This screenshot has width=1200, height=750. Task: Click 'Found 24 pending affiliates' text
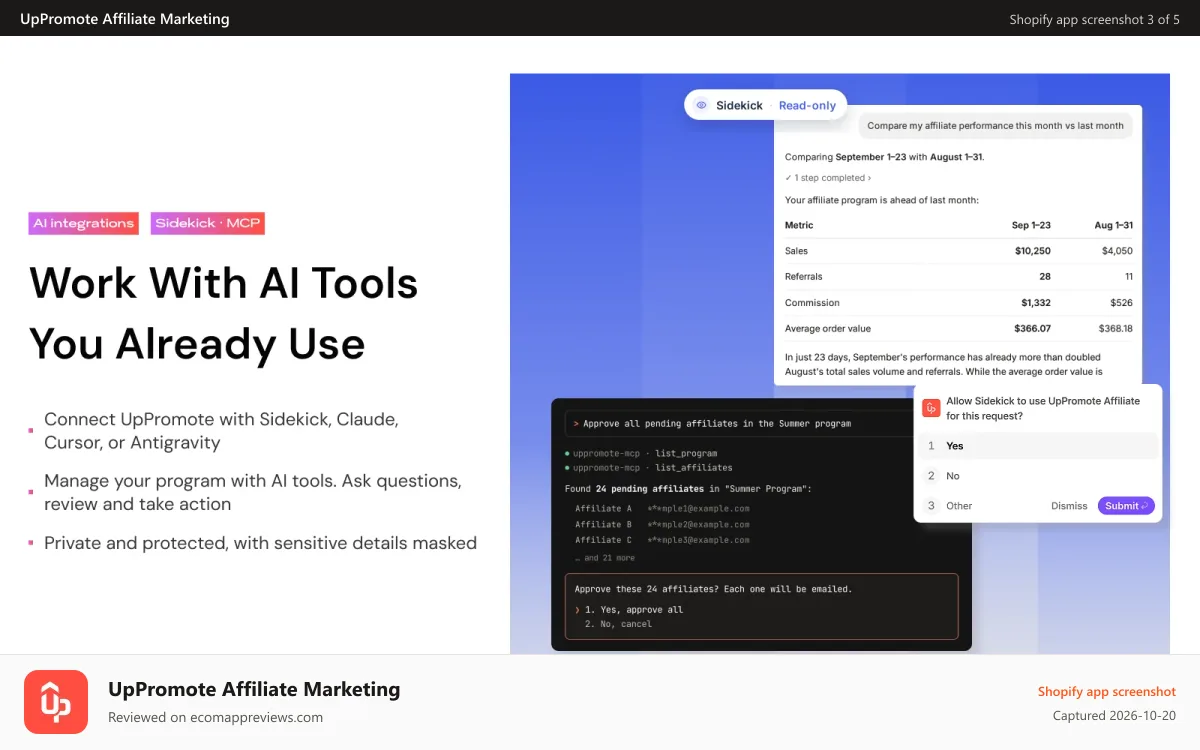click(x=688, y=489)
